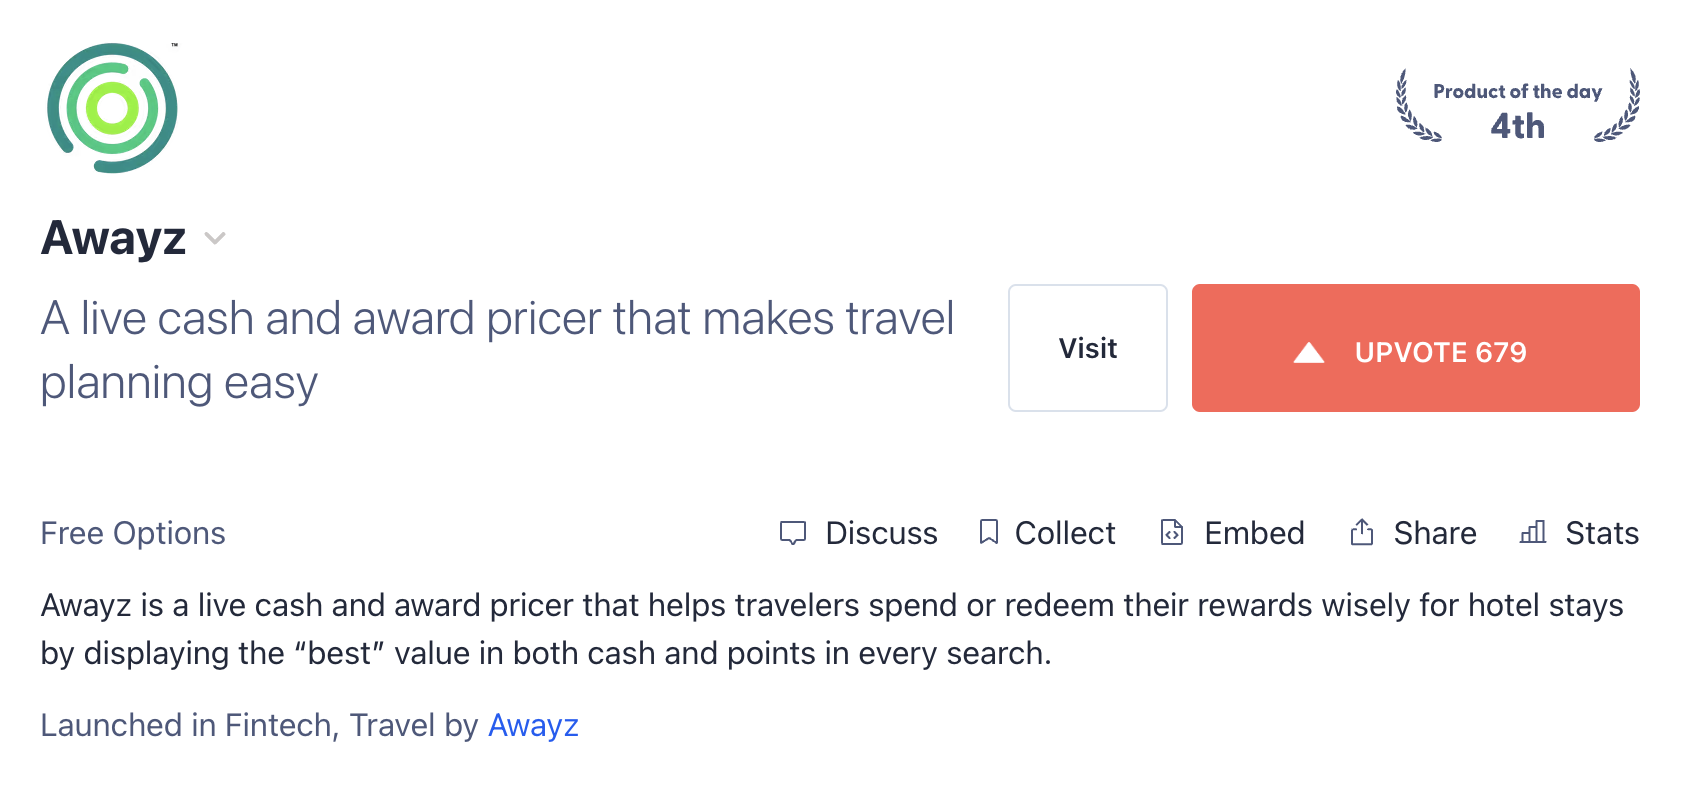Click the left laurel wreath icon
The width and height of the screenshot is (1700, 798).
[x=1415, y=106]
